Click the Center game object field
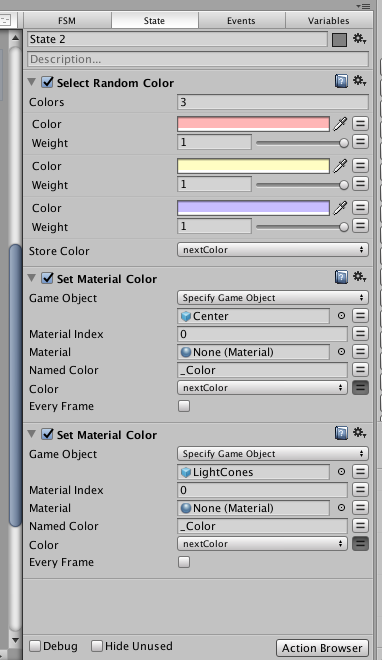The width and height of the screenshot is (382, 660). pos(253,316)
